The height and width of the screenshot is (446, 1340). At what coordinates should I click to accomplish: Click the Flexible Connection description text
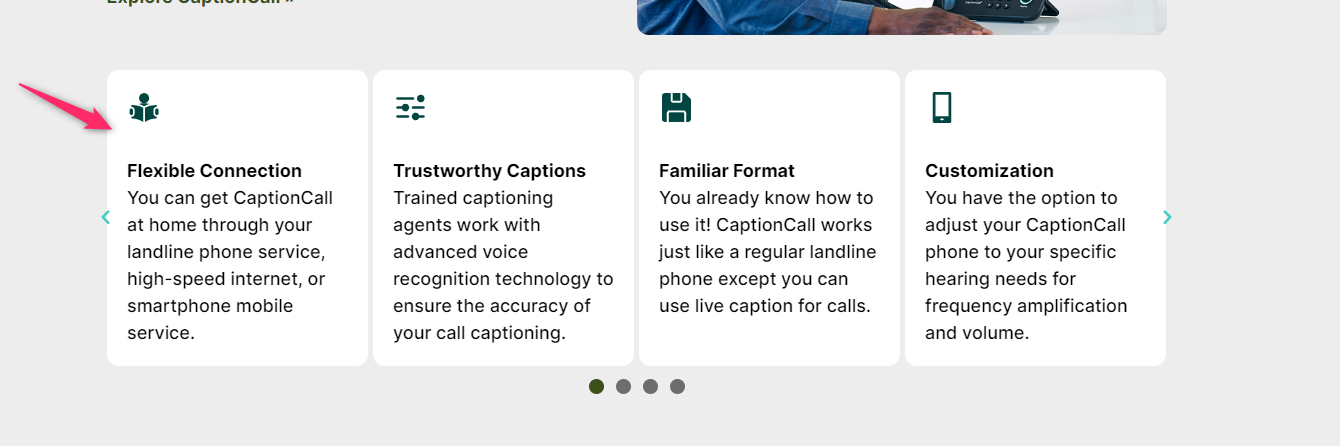pos(230,265)
